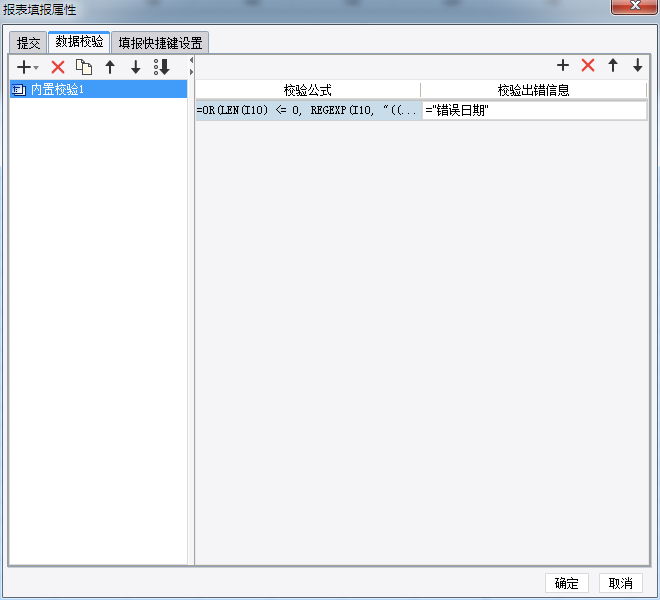Delete the selected validation in left panel
Viewport: 660px width, 600px height.
[58, 67]
